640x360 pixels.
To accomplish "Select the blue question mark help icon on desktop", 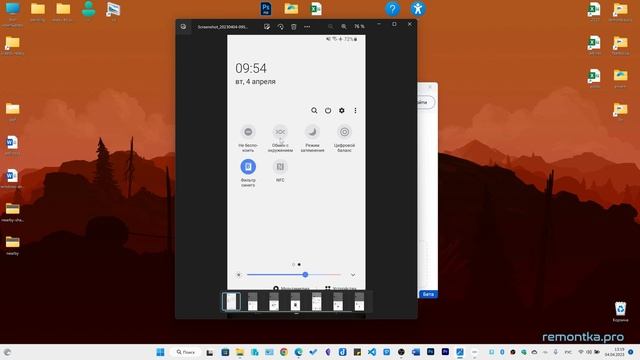I will [393, 9].
